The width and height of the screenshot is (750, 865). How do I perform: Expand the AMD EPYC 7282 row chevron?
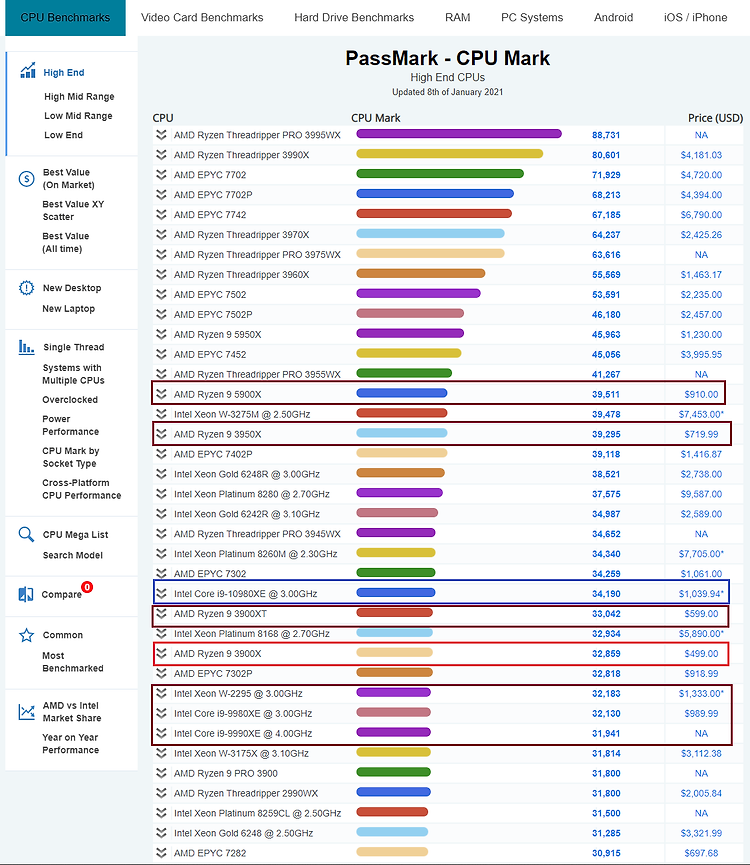tap(161, 853)
